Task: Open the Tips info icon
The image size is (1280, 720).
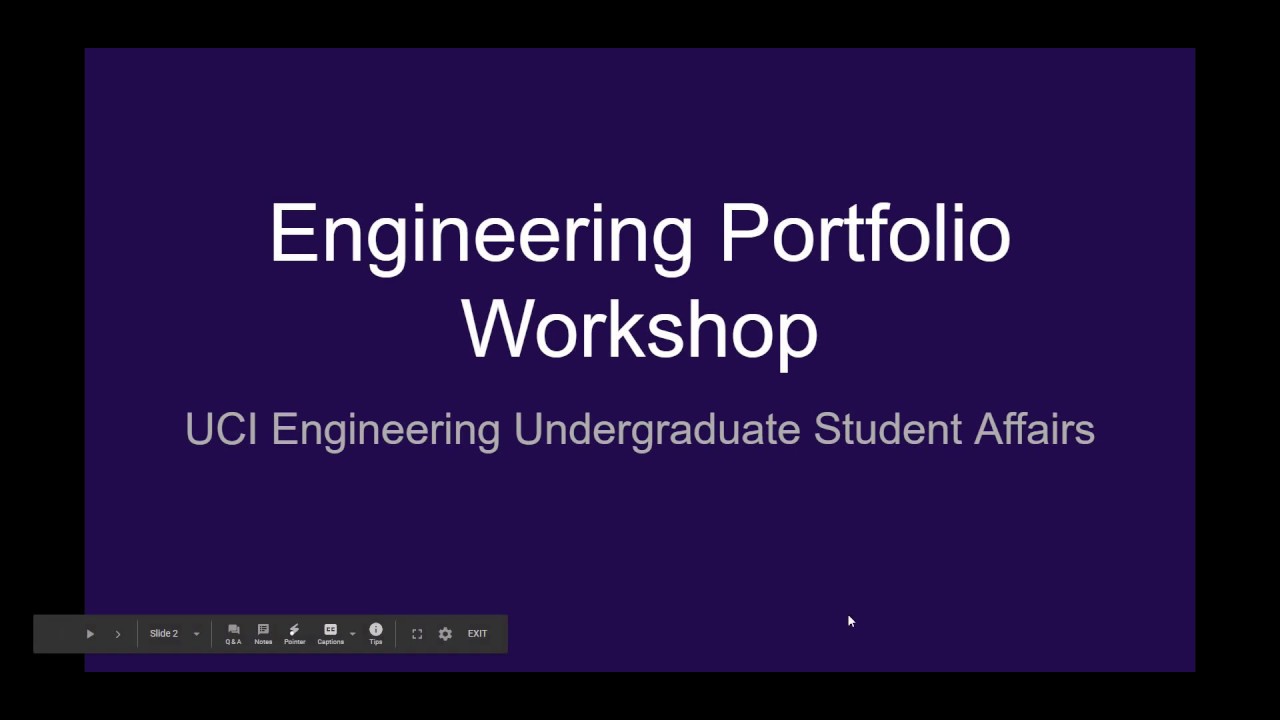Action: click(376, 634)
